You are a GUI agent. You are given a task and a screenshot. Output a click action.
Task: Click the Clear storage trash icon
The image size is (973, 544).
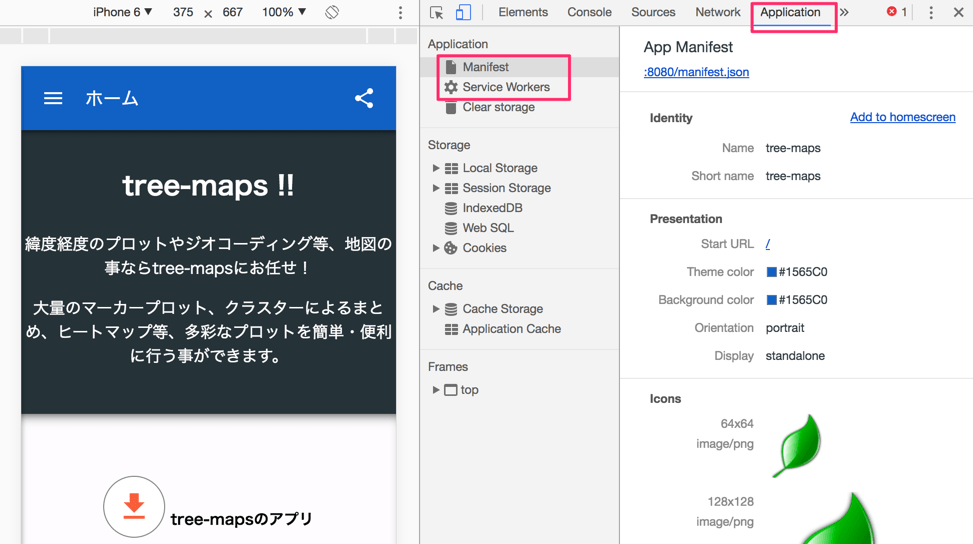tap(451, 107)
